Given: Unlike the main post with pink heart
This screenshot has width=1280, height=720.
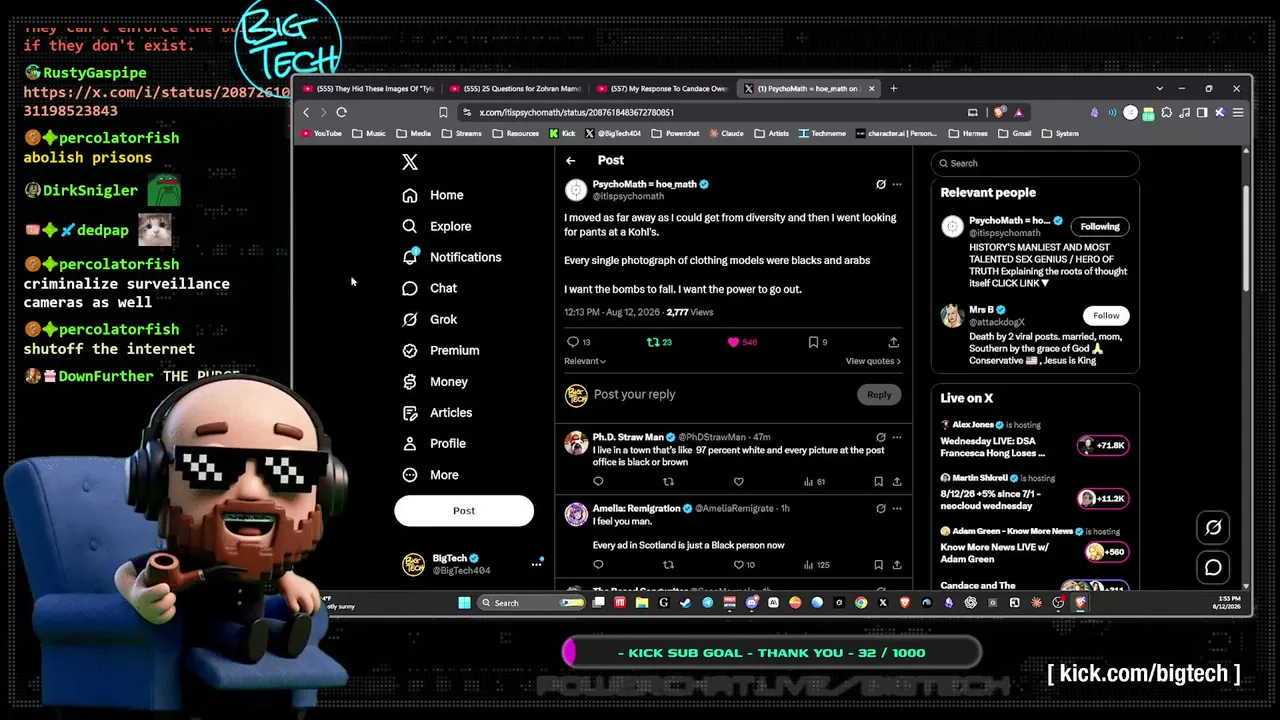Looking at the screenshot, I should [733, 342].
